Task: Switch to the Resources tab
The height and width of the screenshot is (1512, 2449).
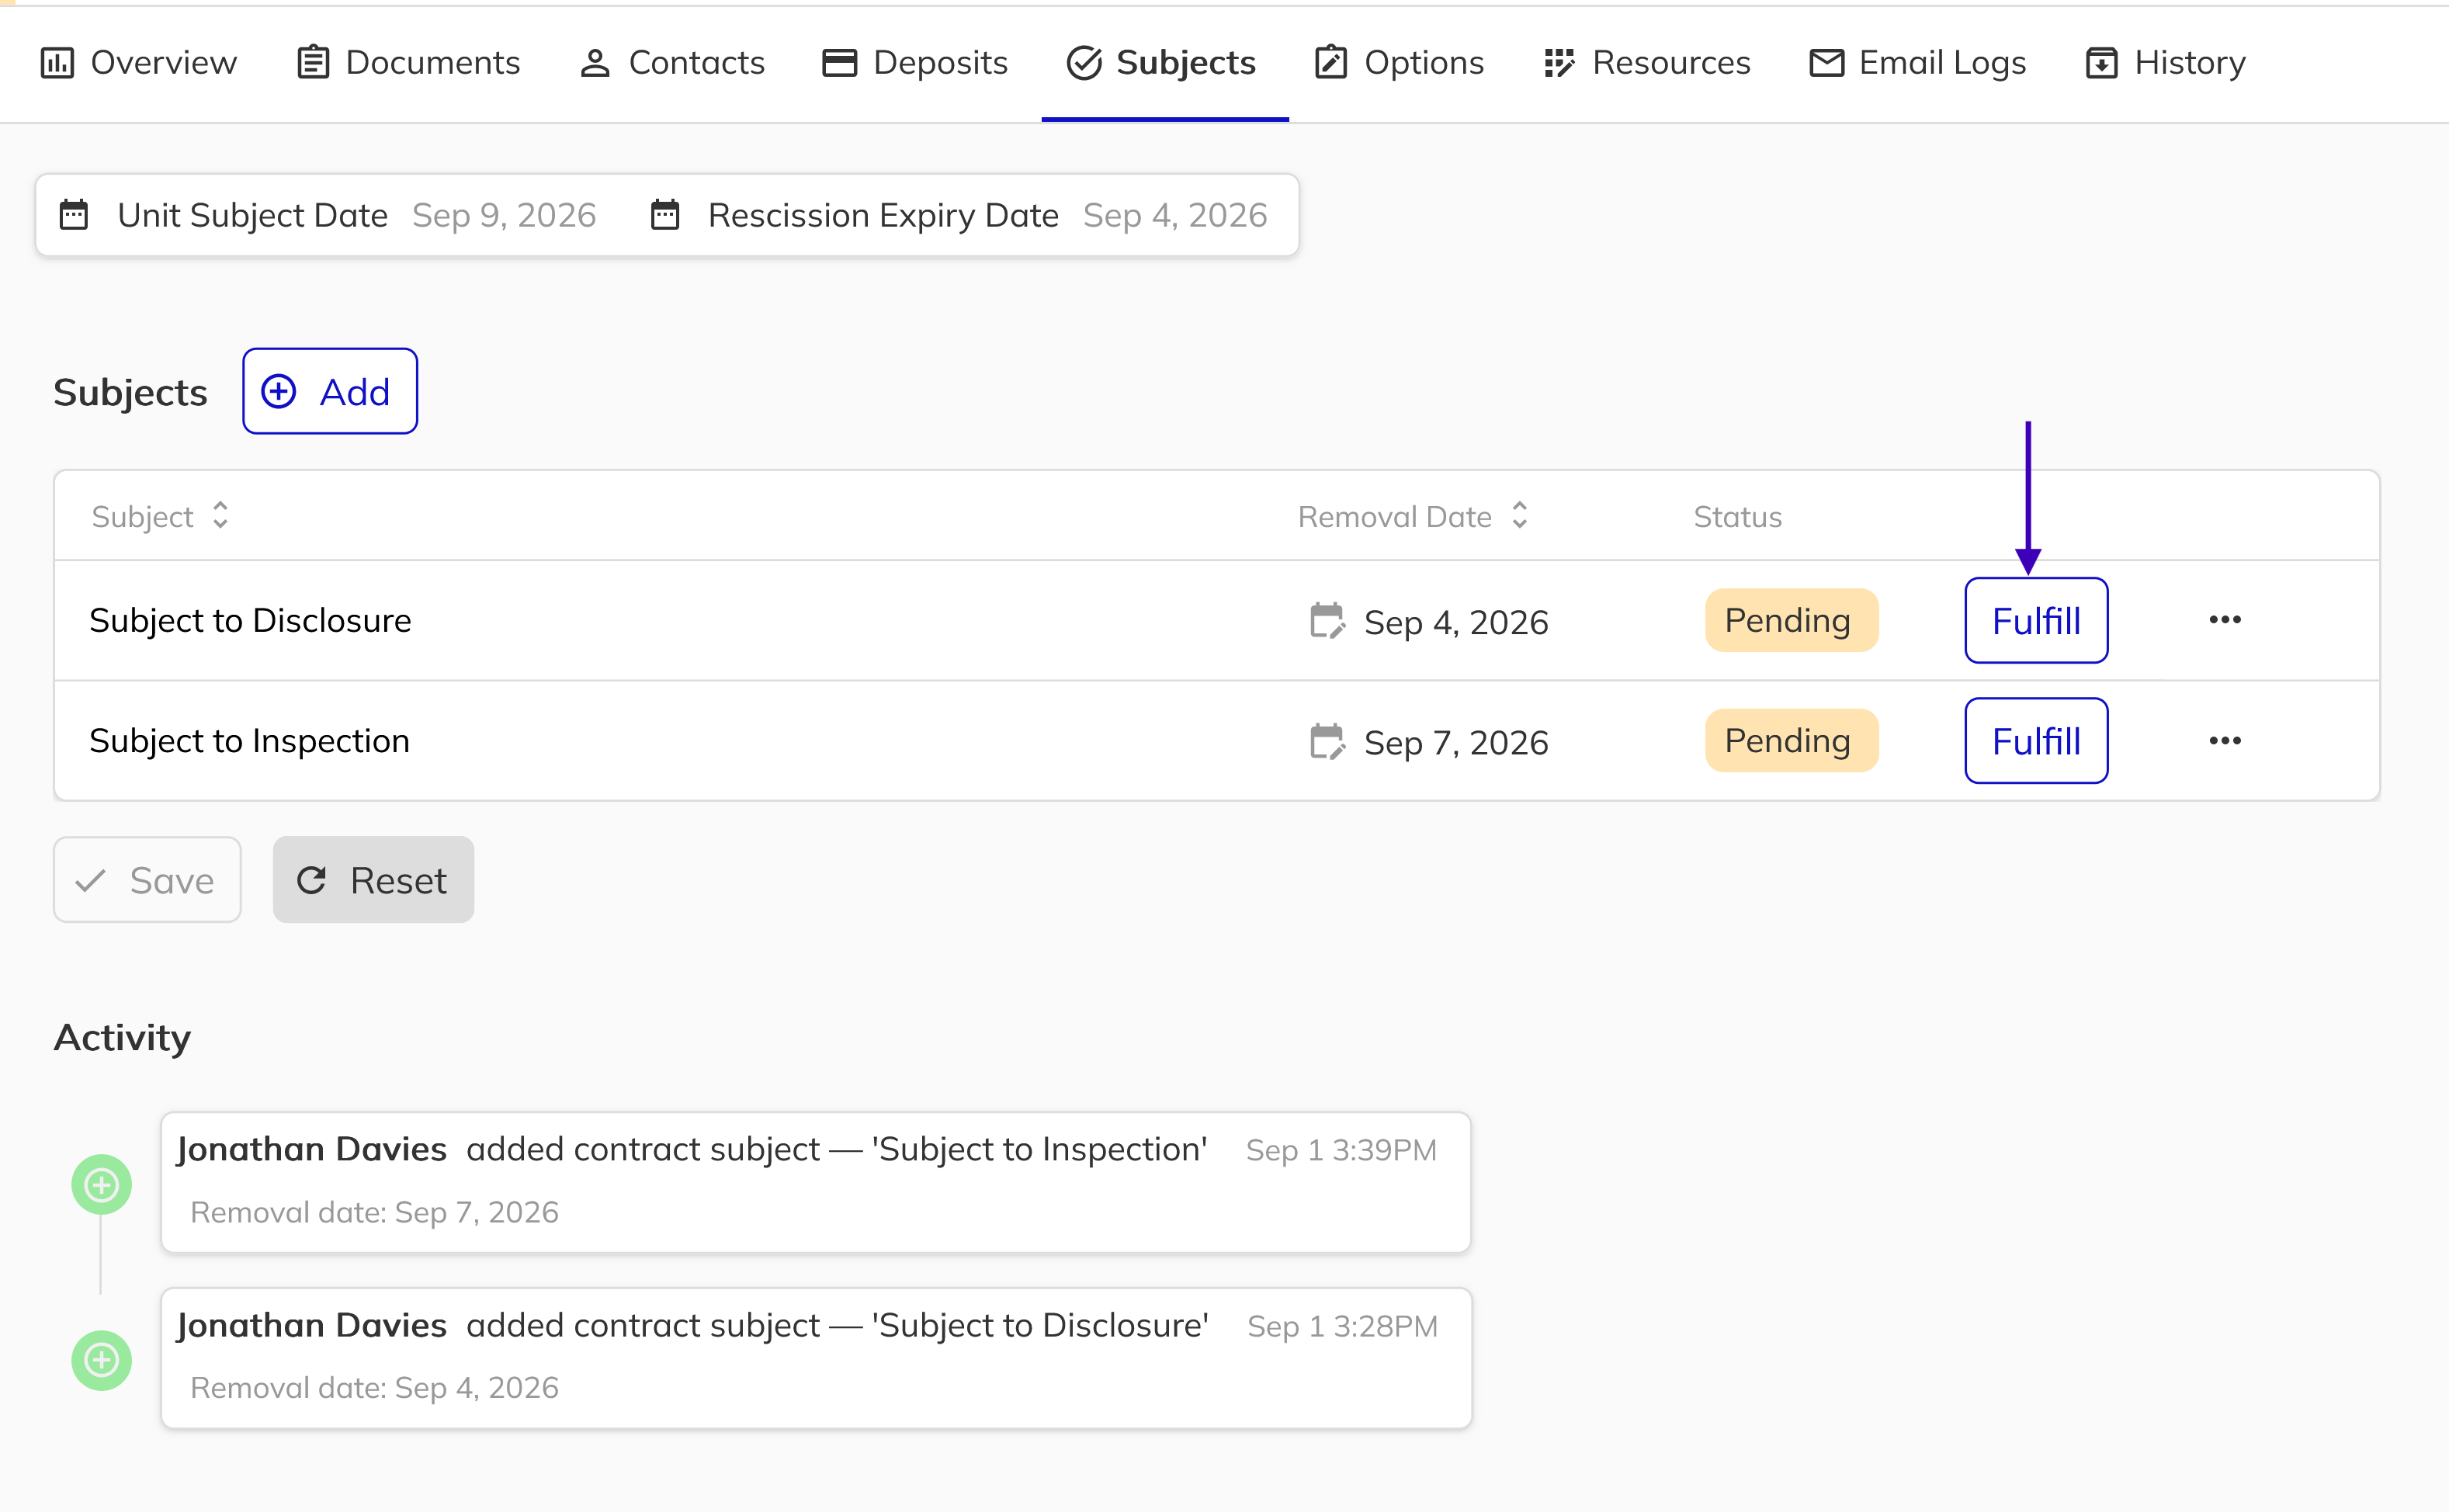Action: coord(1647,63)
